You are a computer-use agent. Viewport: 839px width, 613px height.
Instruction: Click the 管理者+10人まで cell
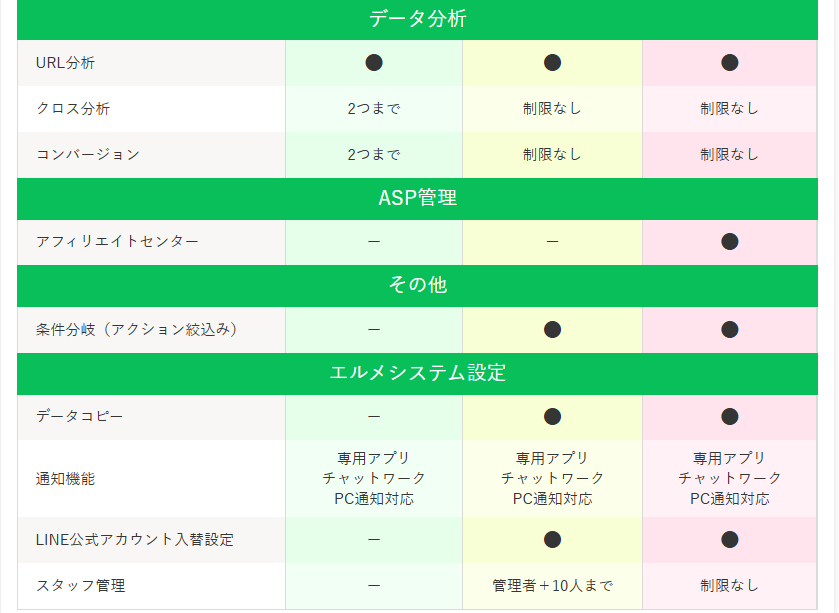(x=552, y=586)
